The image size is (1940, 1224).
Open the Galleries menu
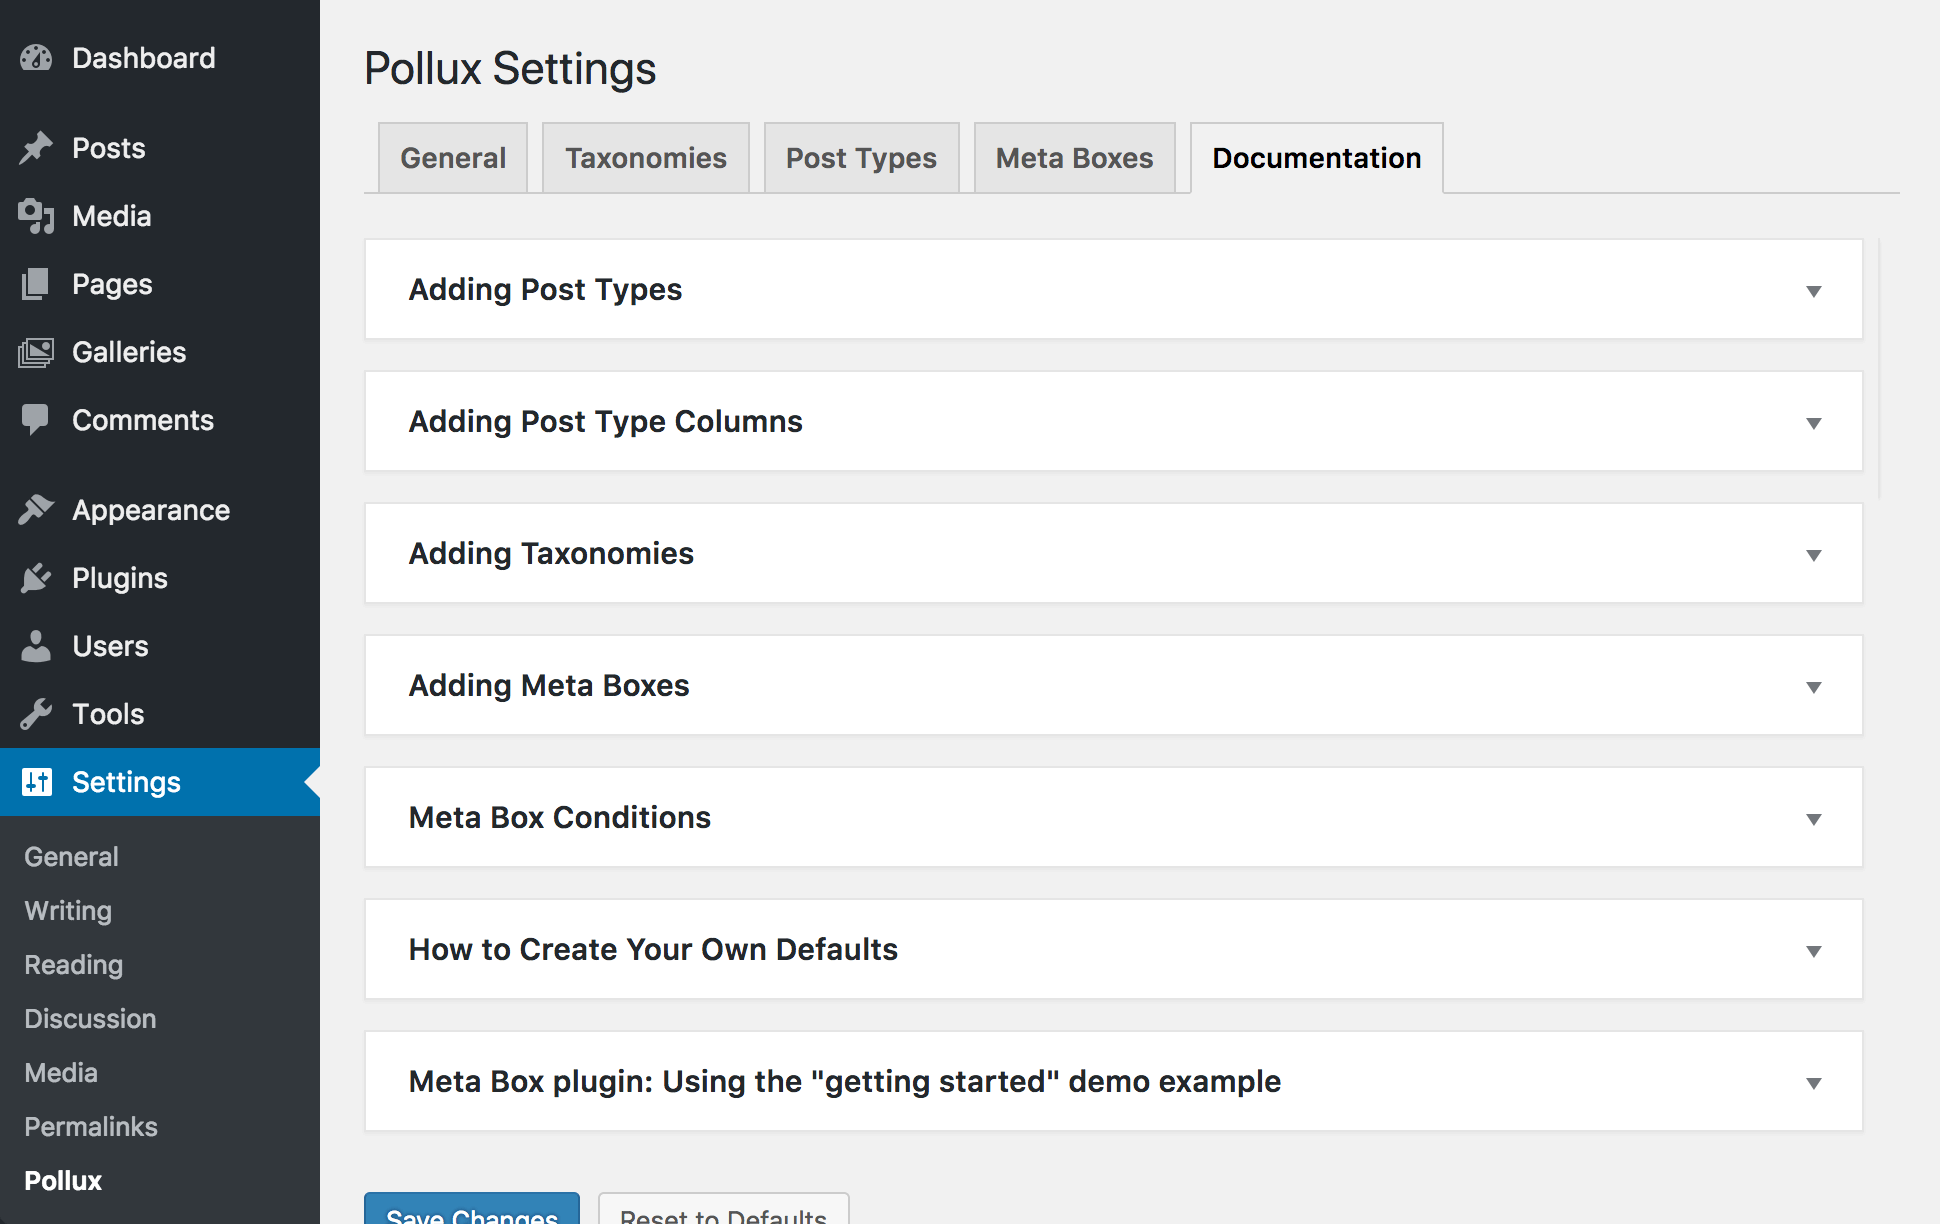160,352
